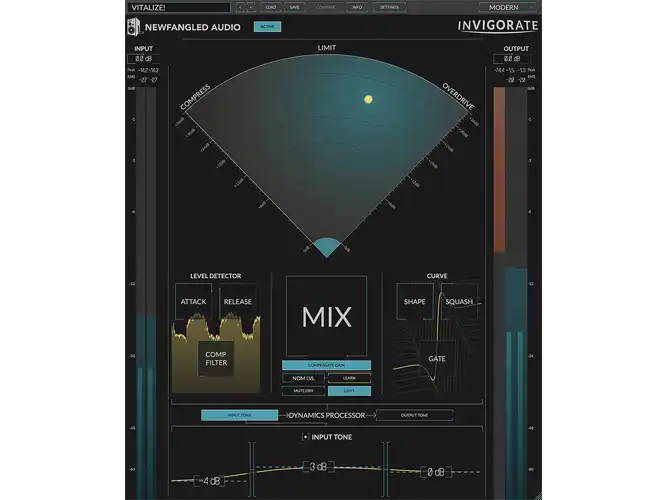Click the Input gain value field
The image size is (667, 500).
(143, 59)
